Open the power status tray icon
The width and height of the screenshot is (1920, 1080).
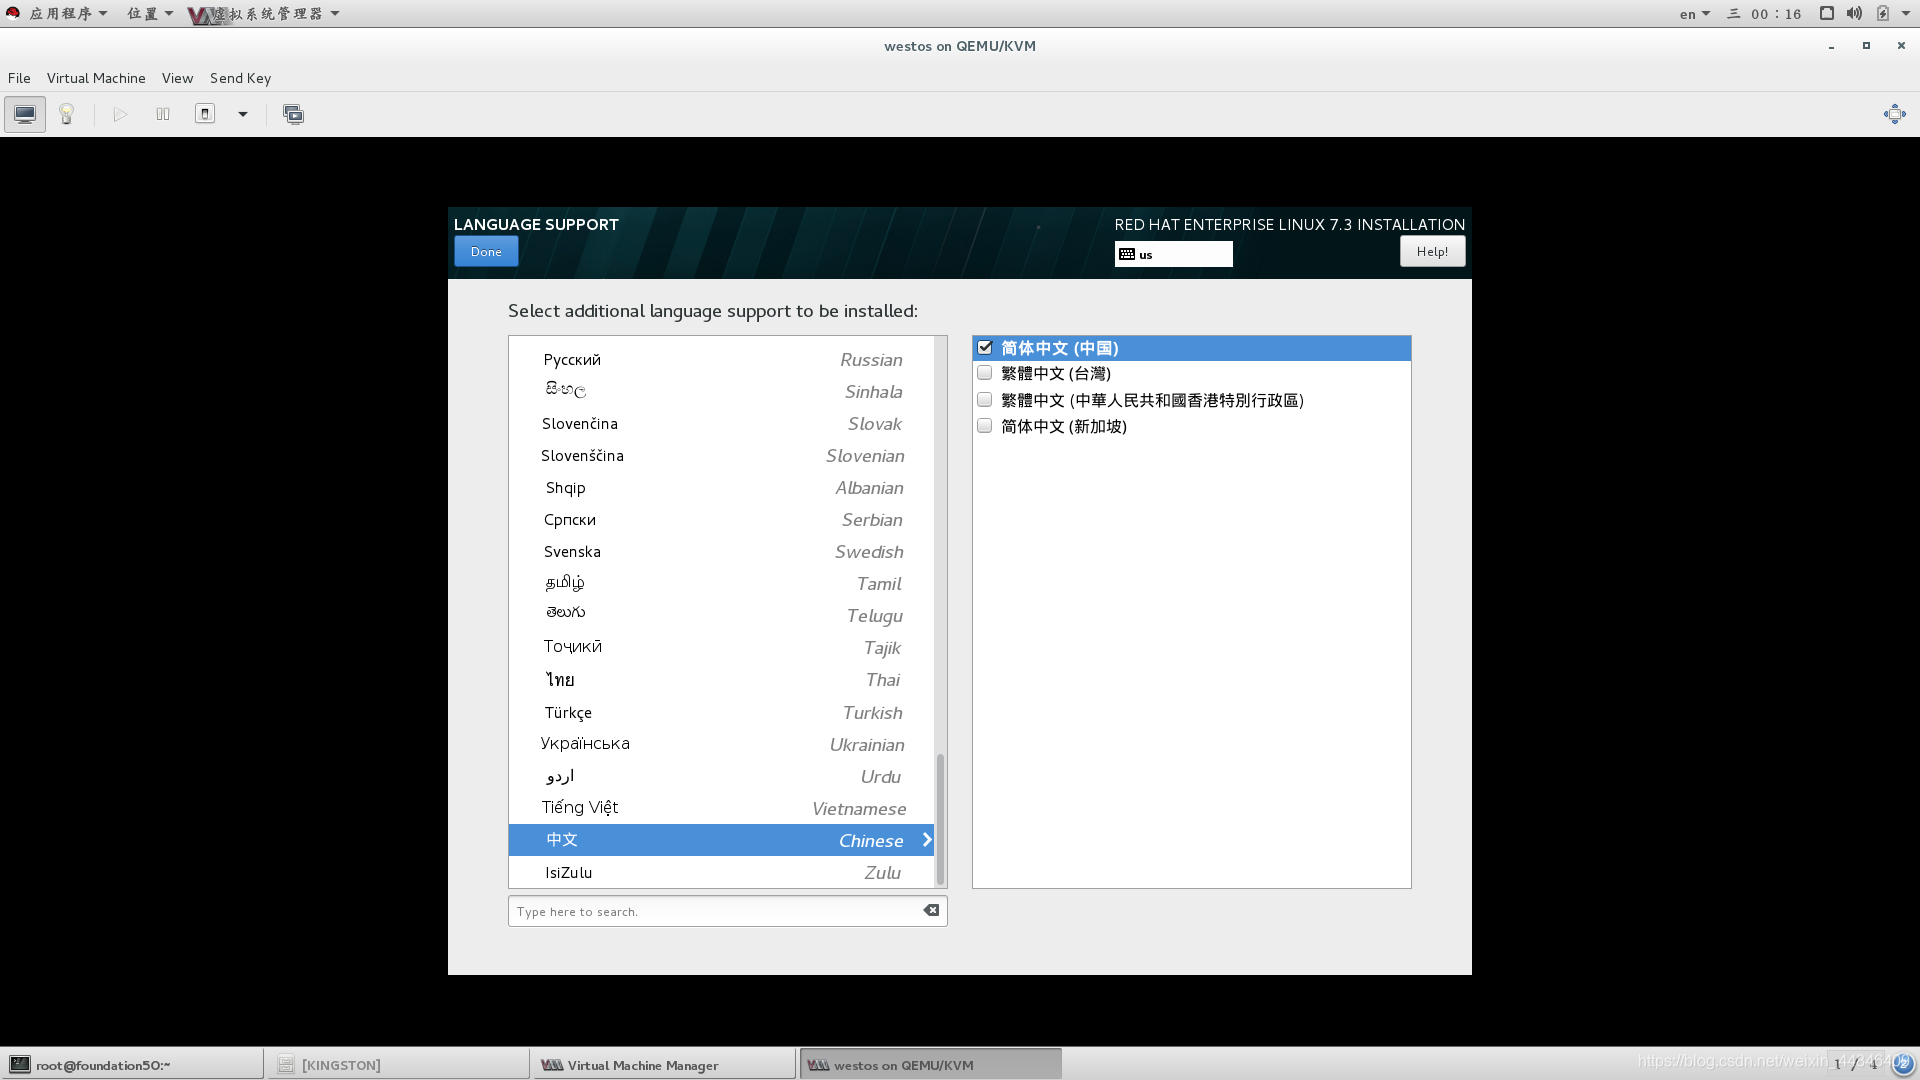pos(1883,13)
